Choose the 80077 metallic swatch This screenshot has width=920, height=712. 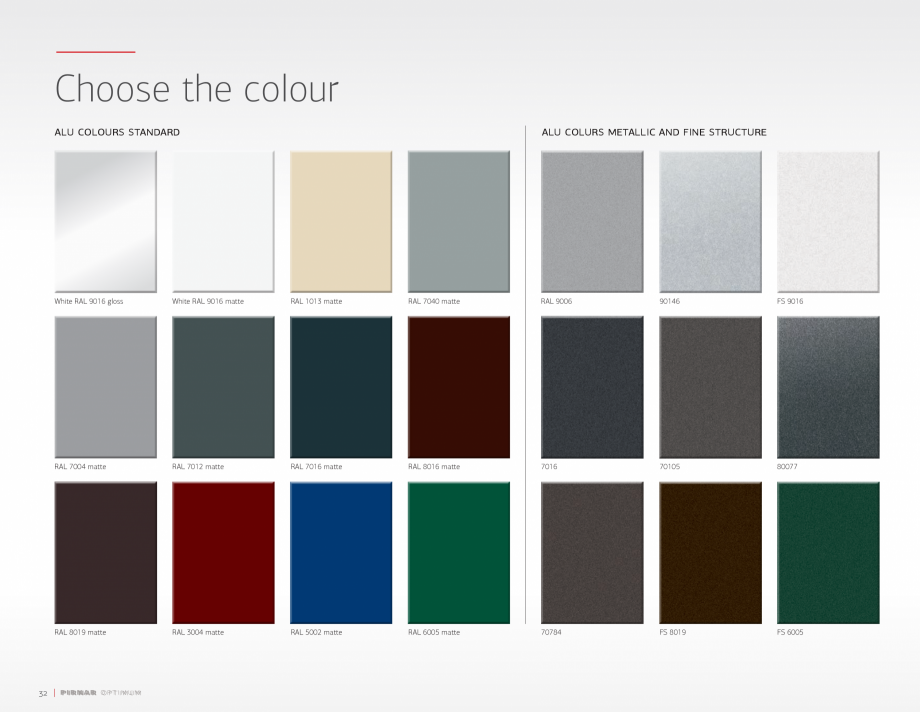pyautogui.click(x=828, y=387)
